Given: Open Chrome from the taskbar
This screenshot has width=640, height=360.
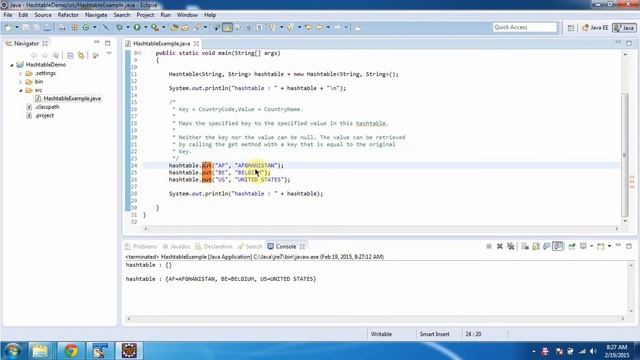Looking at the screenshot, I should pyautogui.click(x=71, y=351).
